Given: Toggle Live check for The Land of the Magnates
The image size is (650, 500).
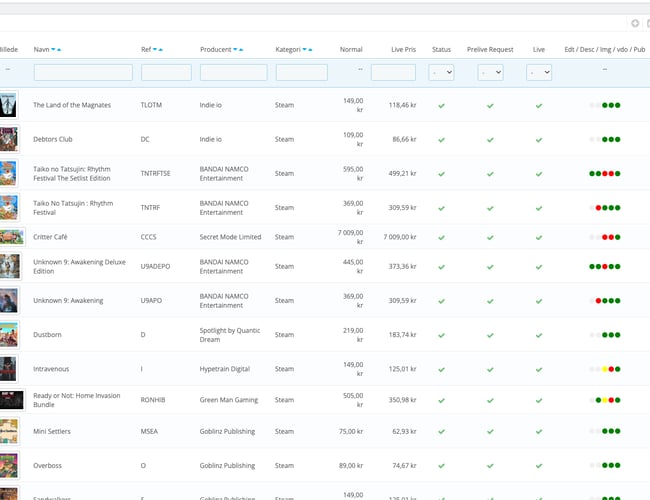Looking at the screenshot, I should click(539, 105).
